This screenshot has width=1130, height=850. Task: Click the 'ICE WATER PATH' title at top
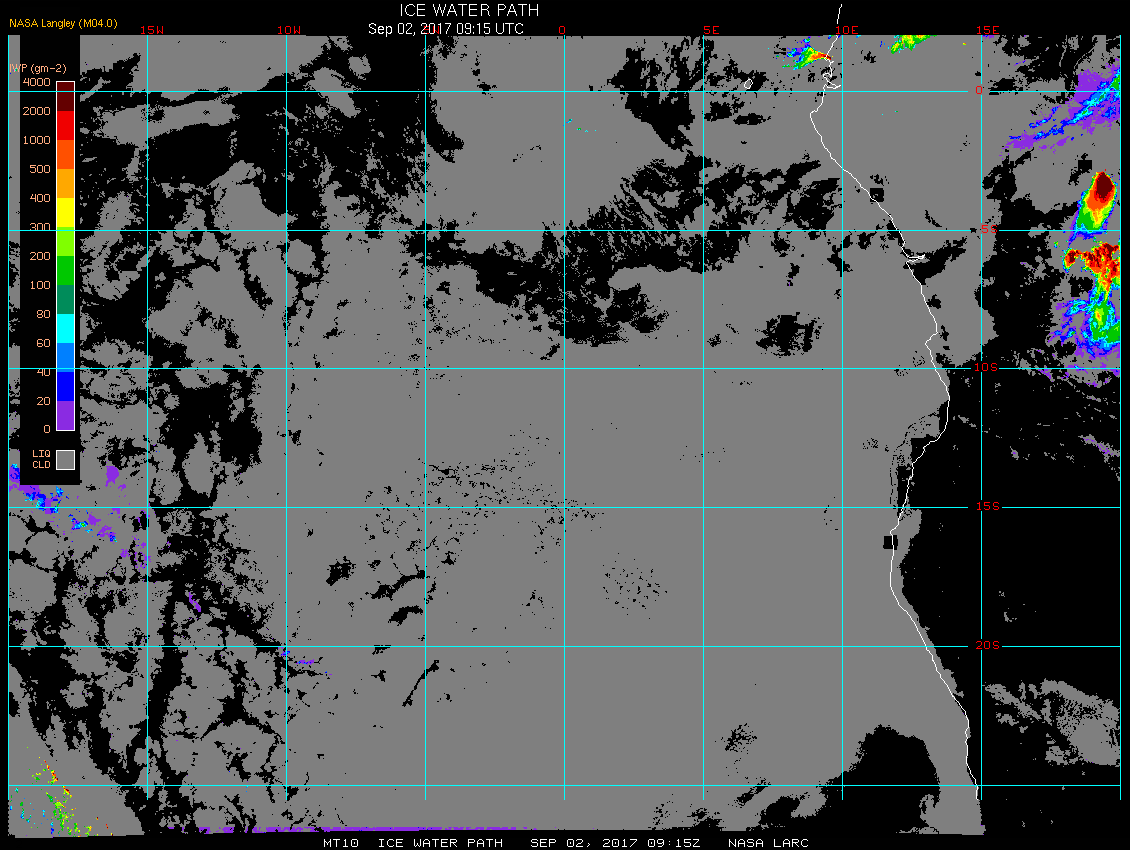point(469,10)
